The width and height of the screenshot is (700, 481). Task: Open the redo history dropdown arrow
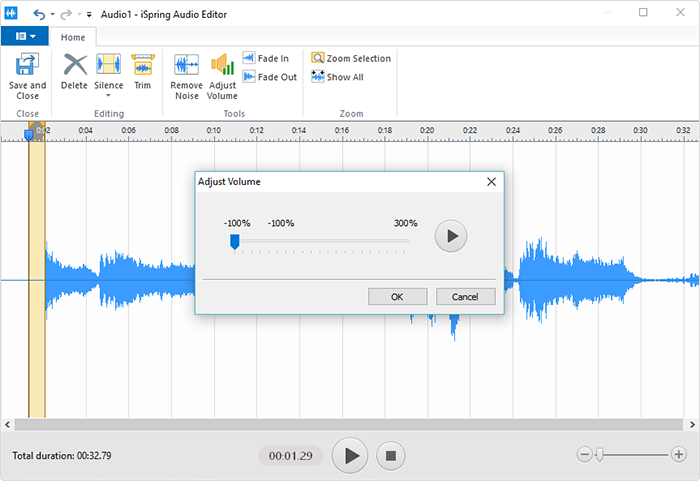click(79, 14)
